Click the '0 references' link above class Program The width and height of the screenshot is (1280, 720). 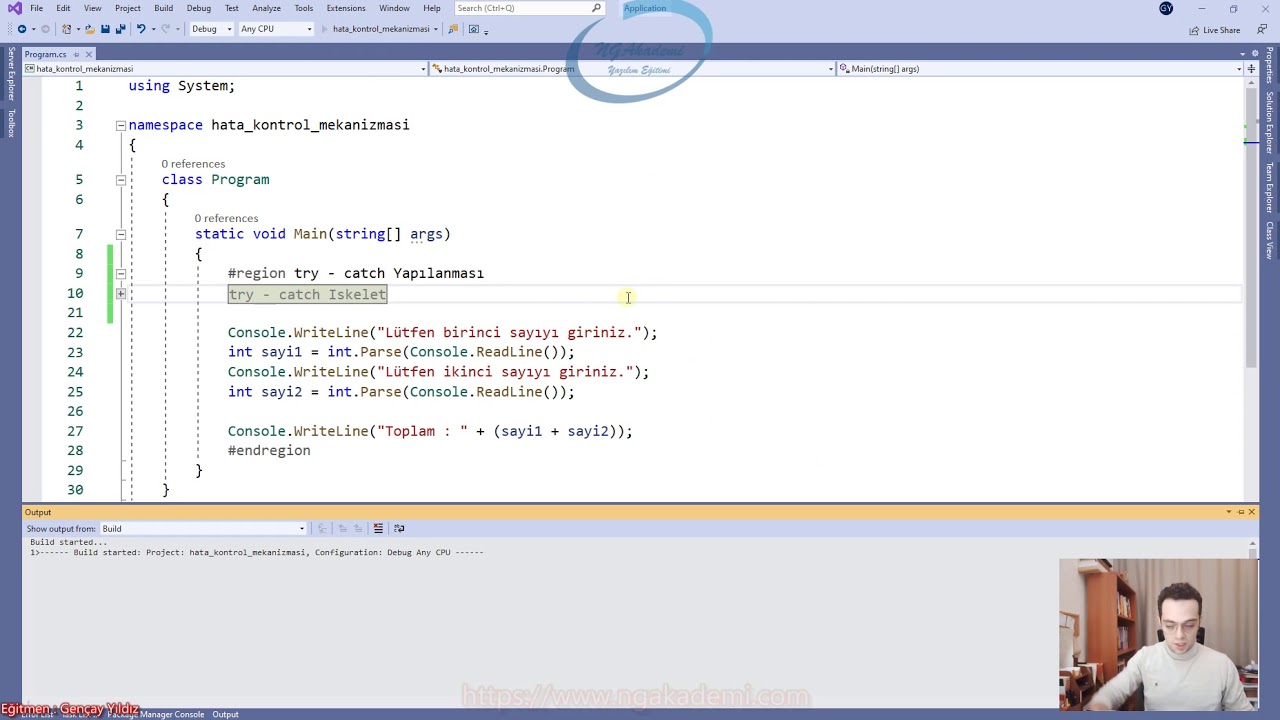(x=193, y=164)
